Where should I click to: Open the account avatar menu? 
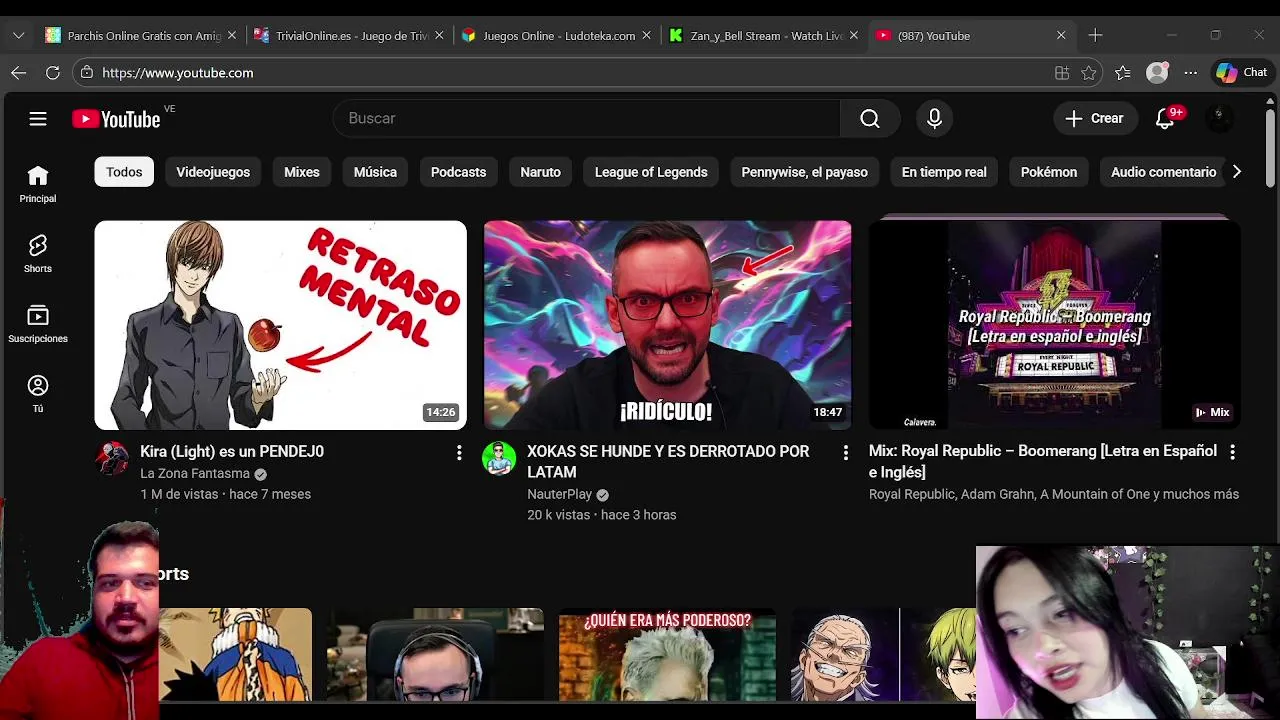(x=1218, y=118)
